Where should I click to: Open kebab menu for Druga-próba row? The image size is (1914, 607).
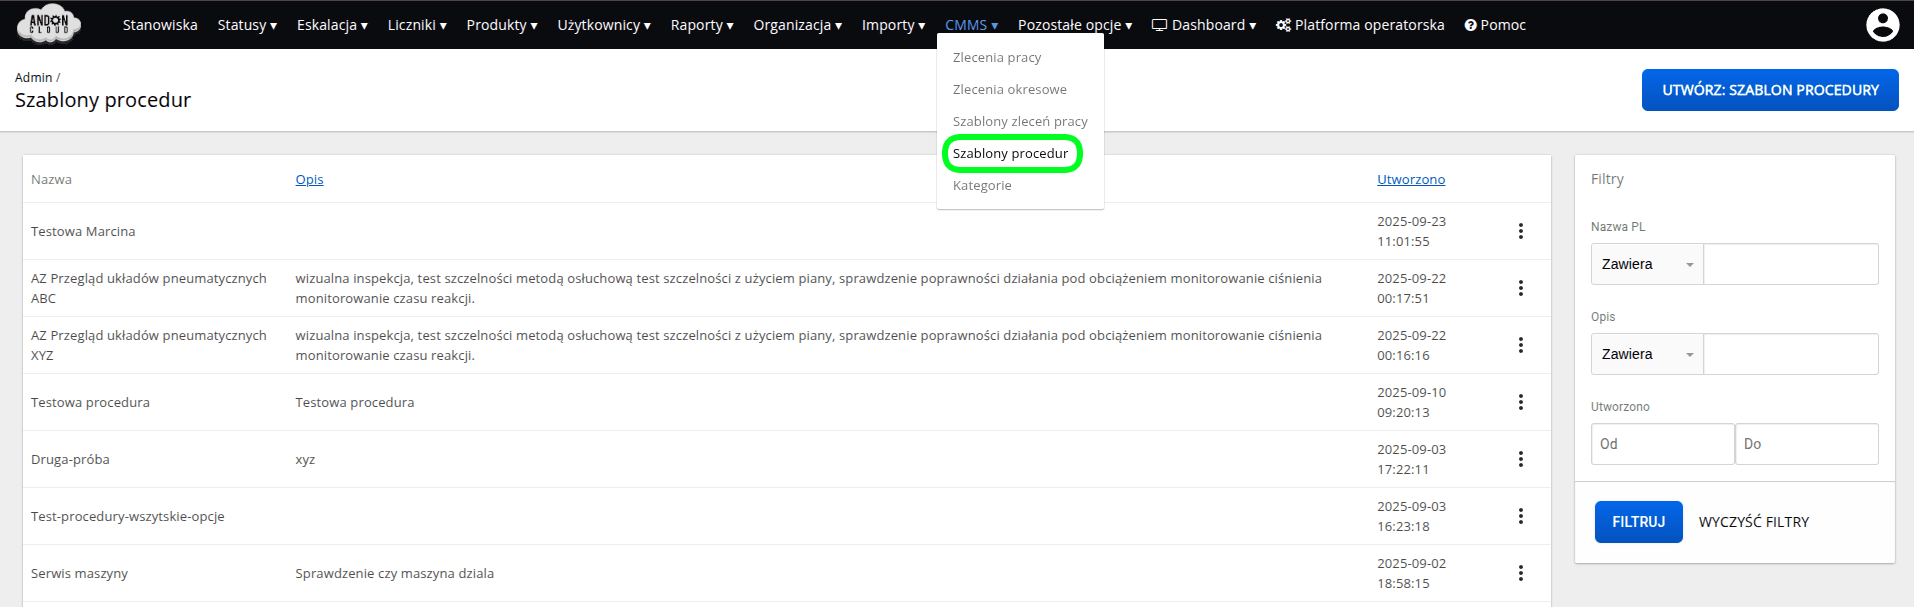[1520, 459]
